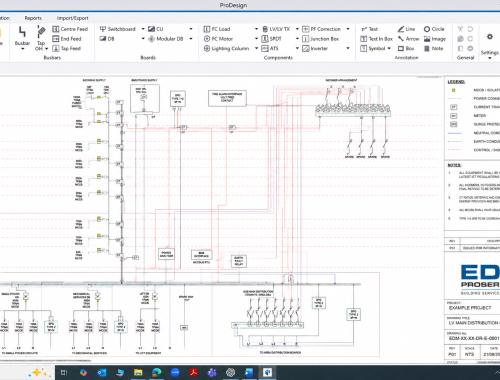This screenshot has width=500, height=380.
Task: Switch to the Reports tab
Action: click(x=33, y=18)
